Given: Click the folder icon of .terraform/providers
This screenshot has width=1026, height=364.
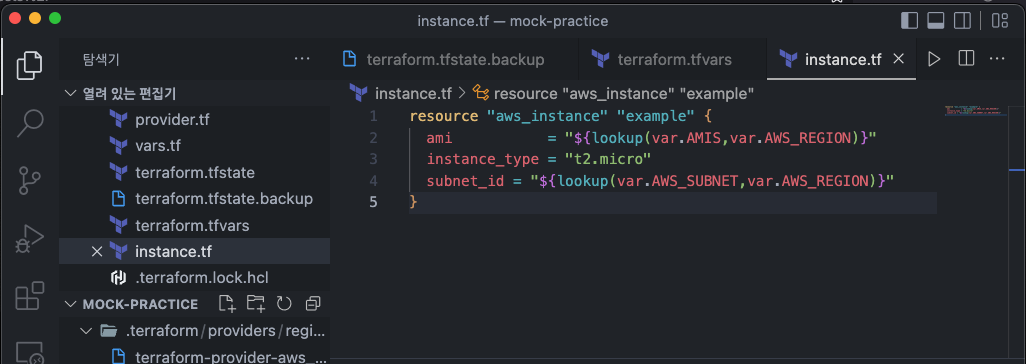Looking at the screenshot, I should pyautogui.click(x=108, y=331).
